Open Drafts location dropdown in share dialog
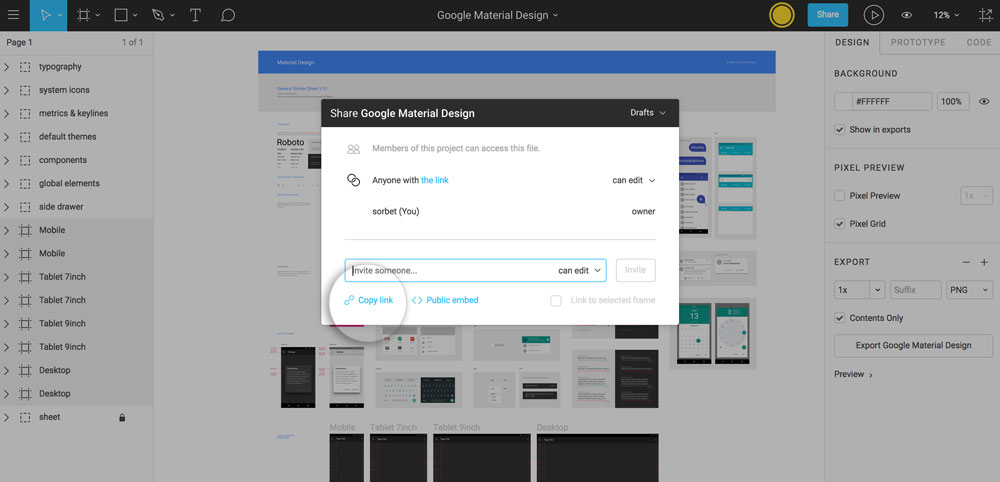The width and height of the screenshot is (1000, 482). click(648, 113)
